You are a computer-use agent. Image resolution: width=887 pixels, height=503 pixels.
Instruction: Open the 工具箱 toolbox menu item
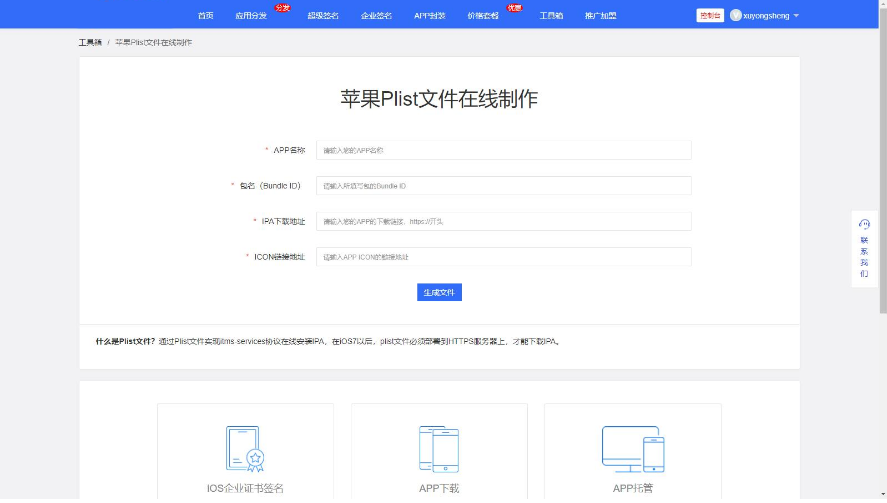coord(551,16)
